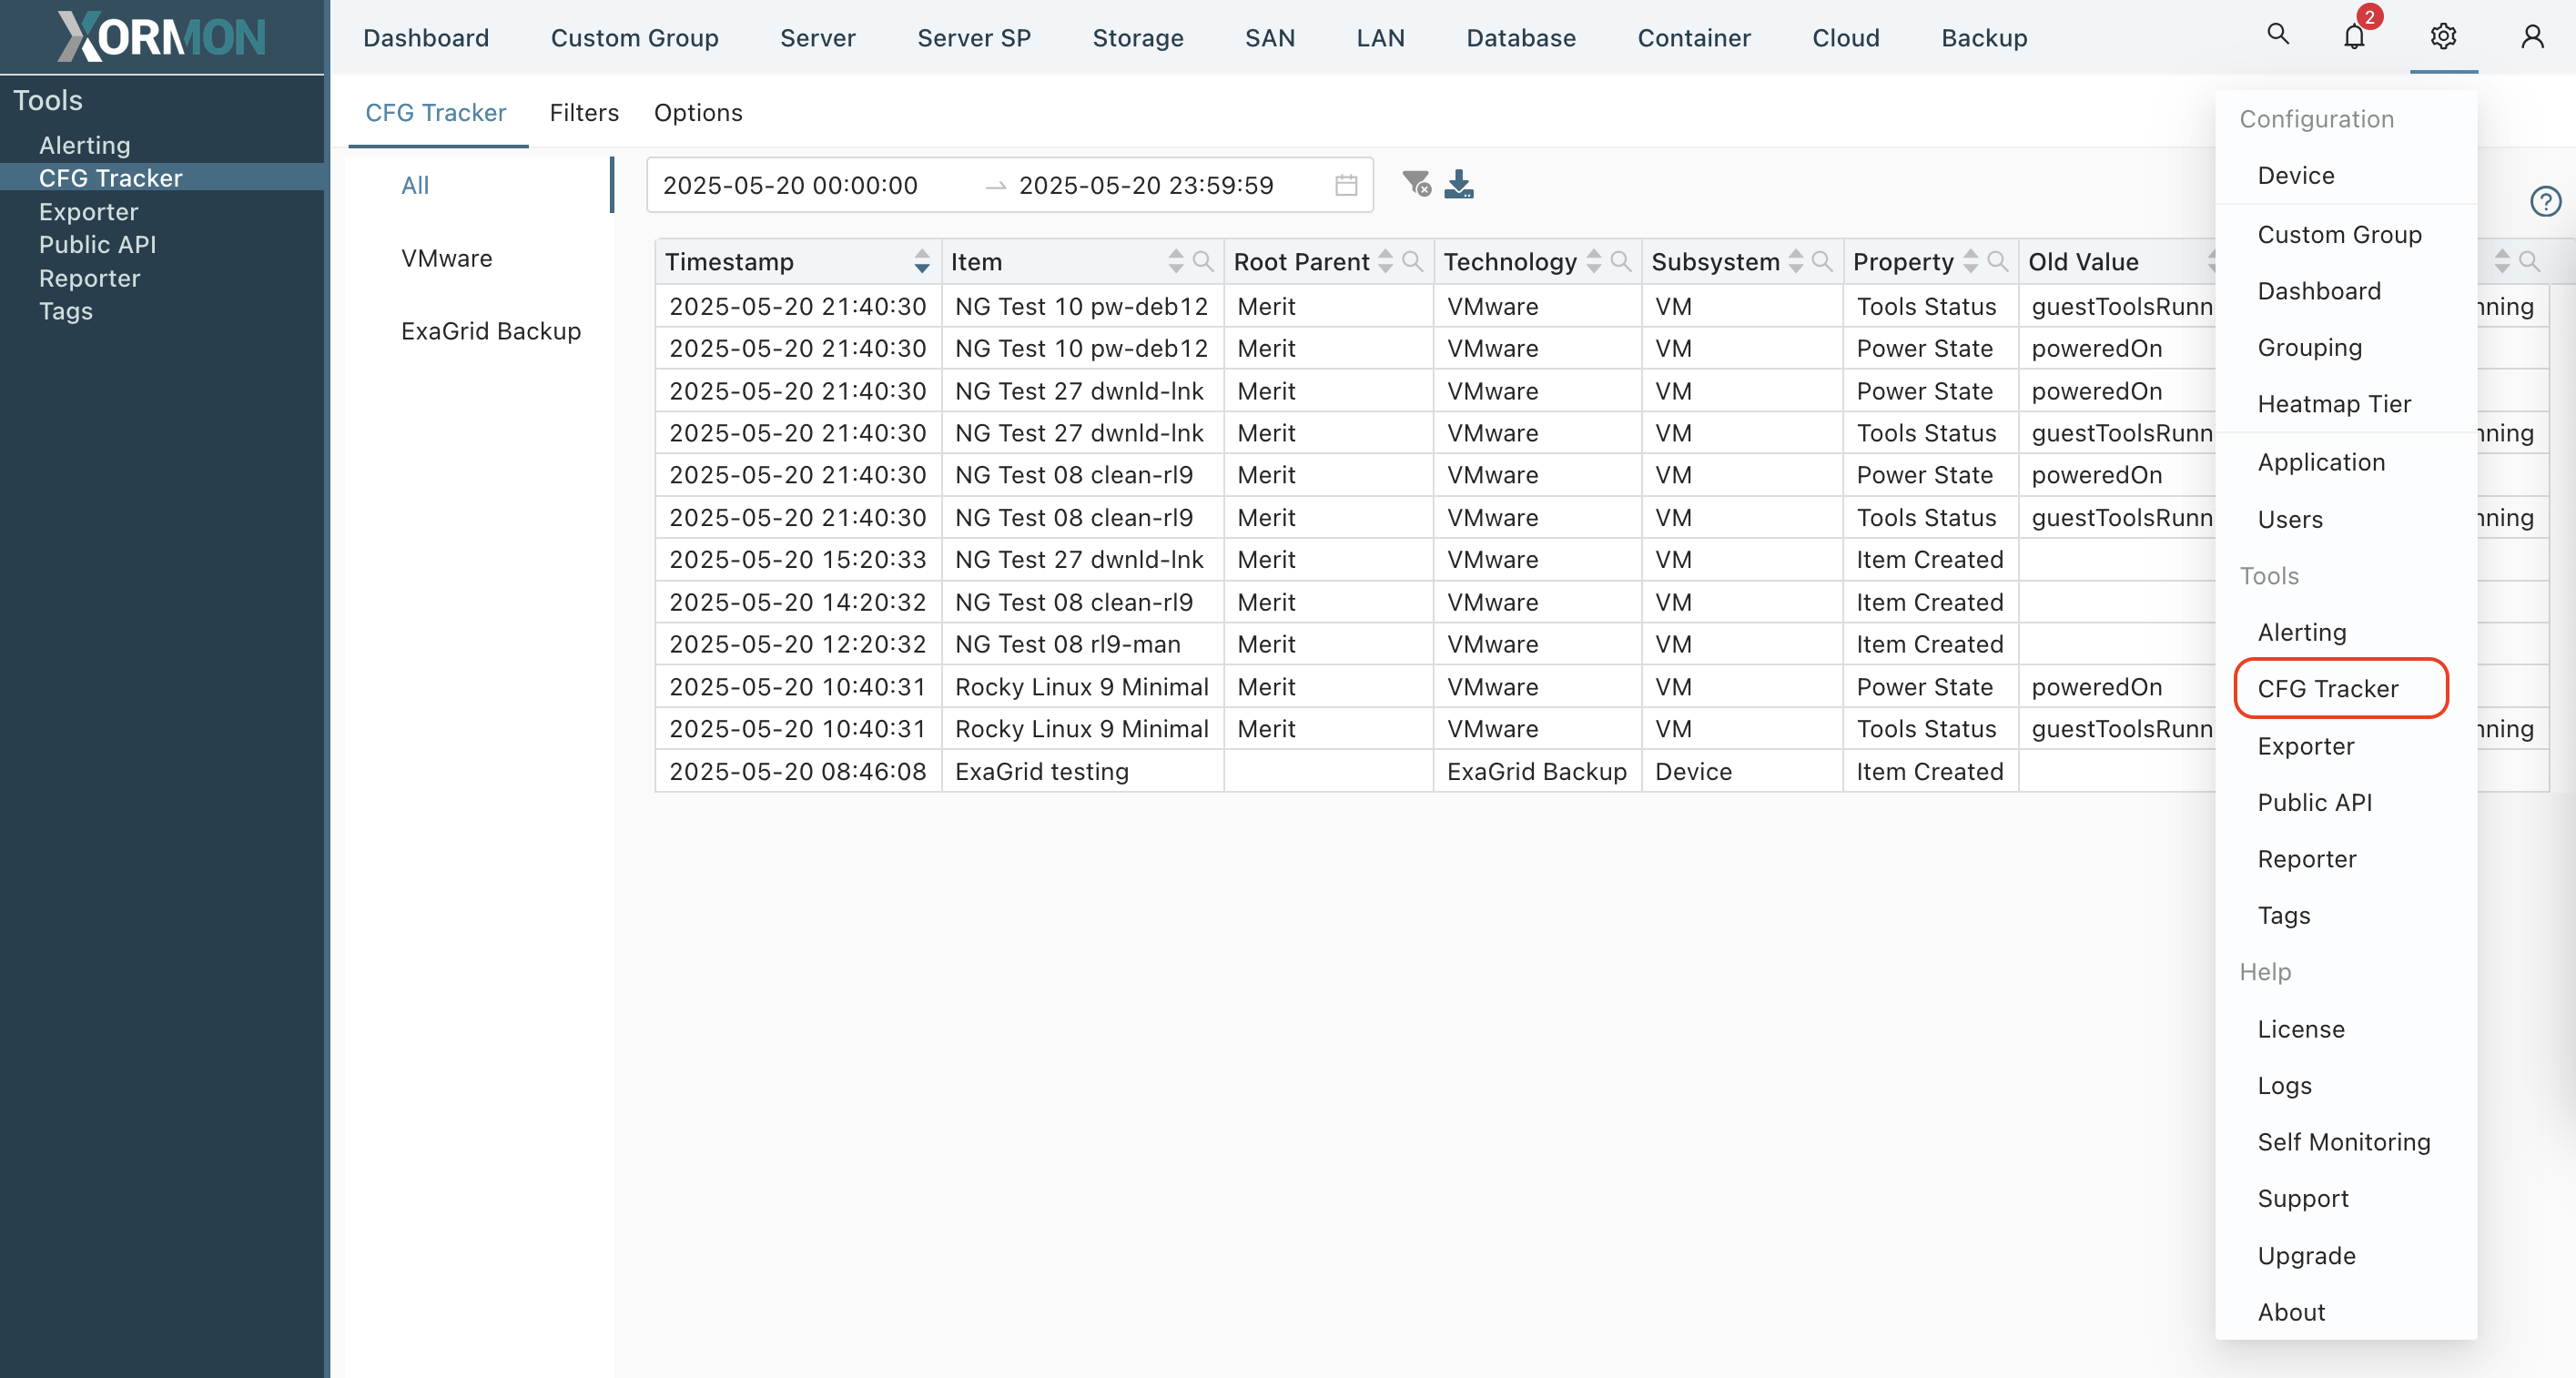Click start date 2025-05-20 00:00:00 field
This screenshot has width=2576, height=1378.
pos(790,186)
